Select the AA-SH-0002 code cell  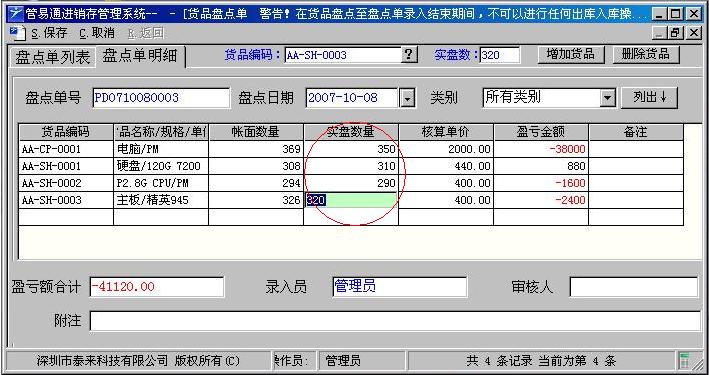[66, 183]
